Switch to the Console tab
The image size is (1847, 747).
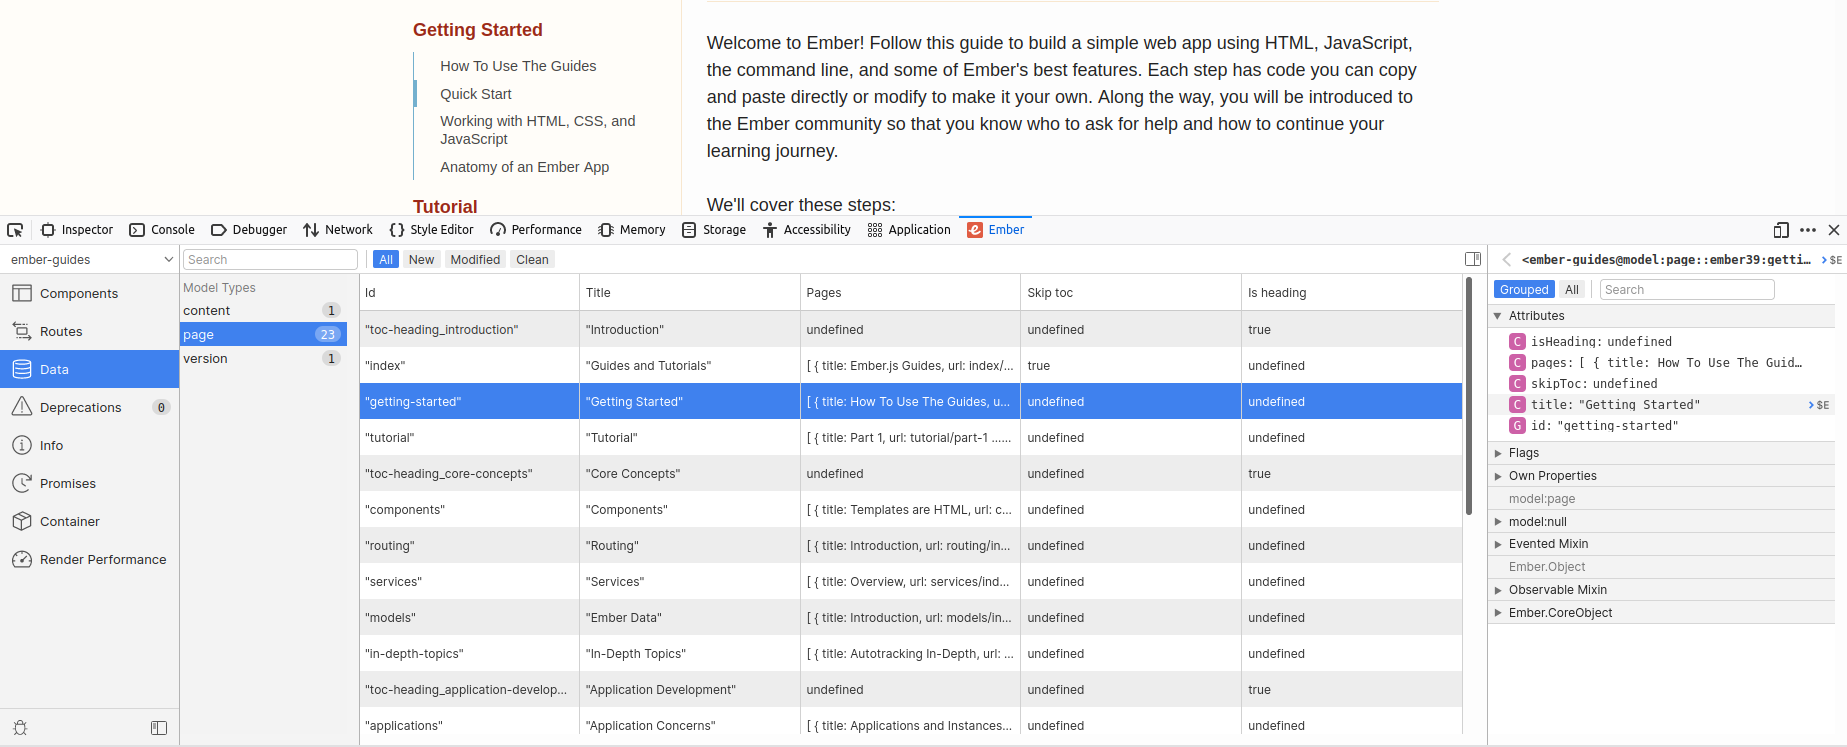click(x=162, y=230)
